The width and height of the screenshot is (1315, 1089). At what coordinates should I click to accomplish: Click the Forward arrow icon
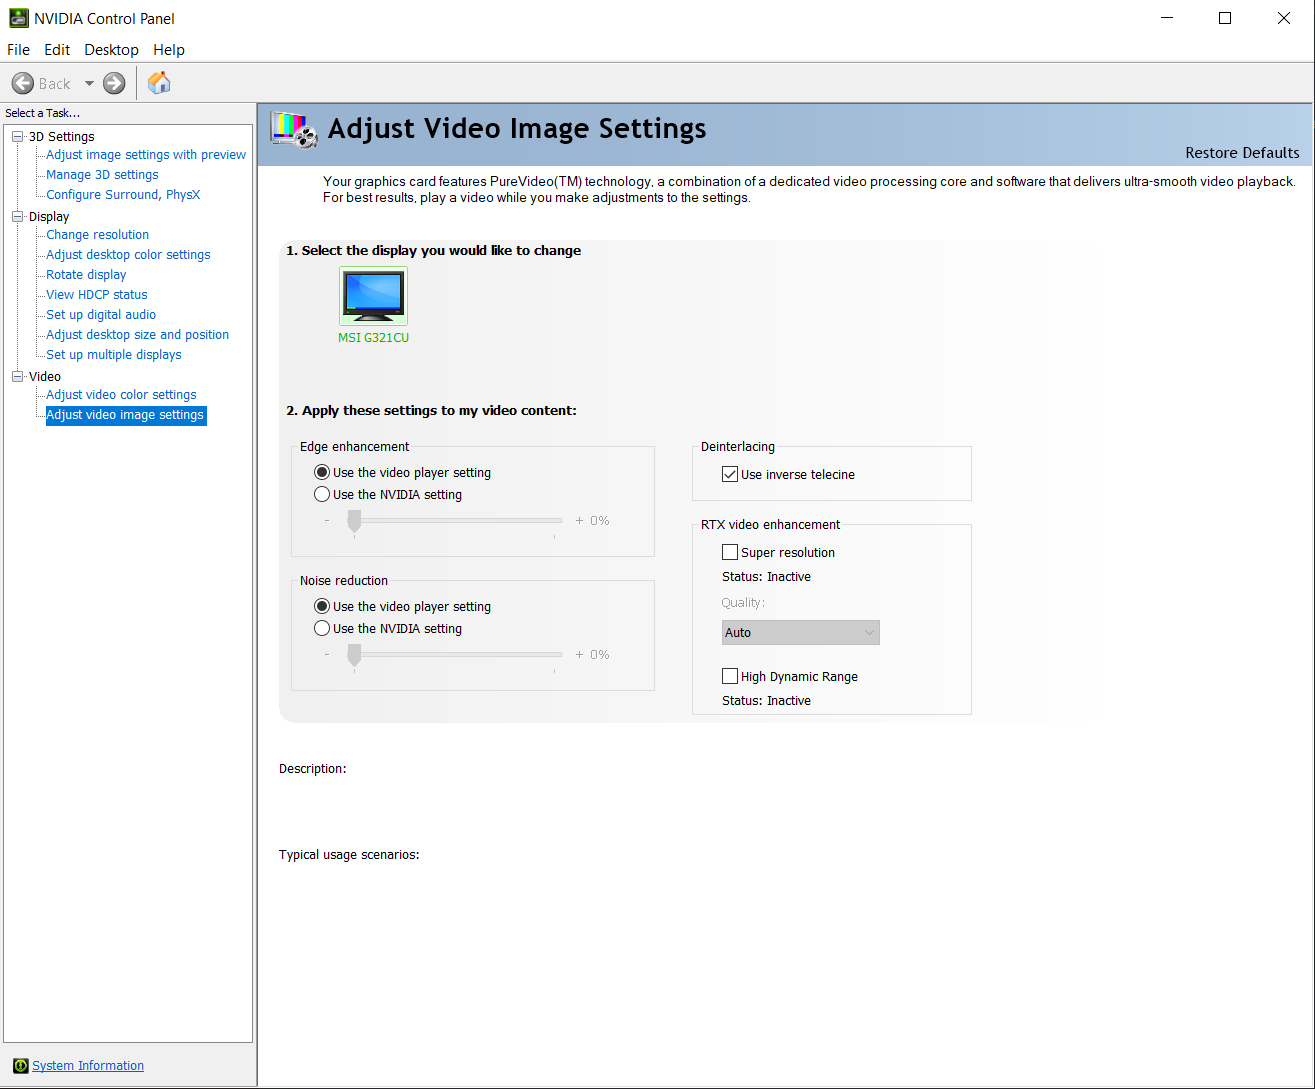[x=114, y=83]
